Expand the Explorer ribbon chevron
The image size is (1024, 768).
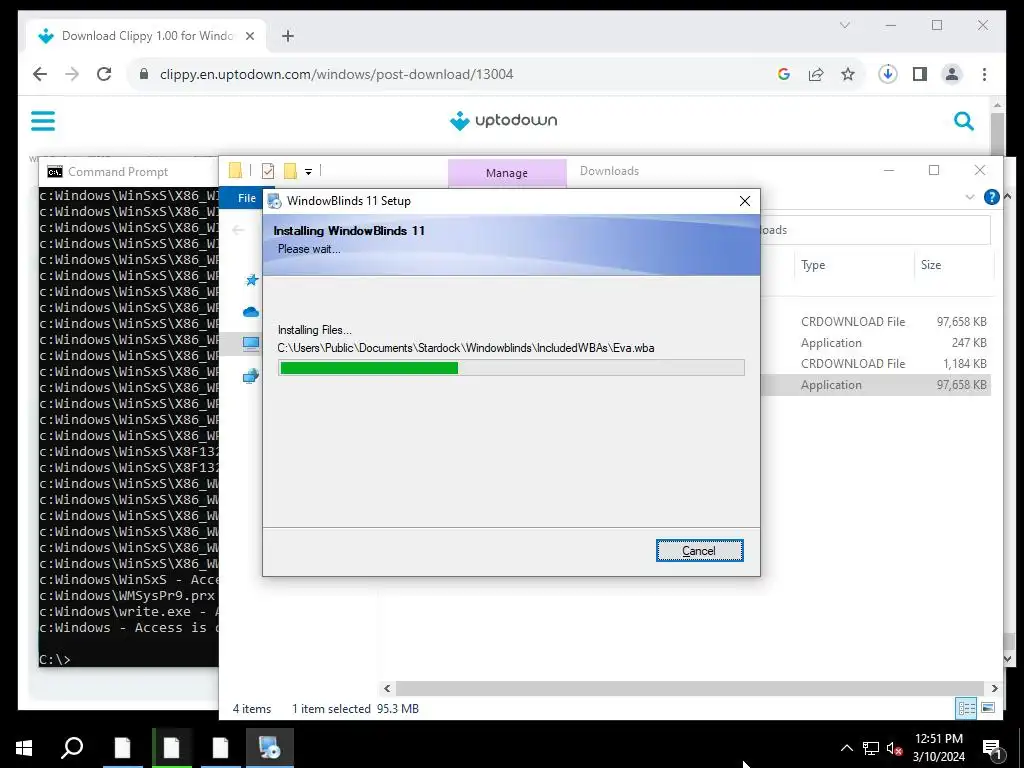[970, 197]
